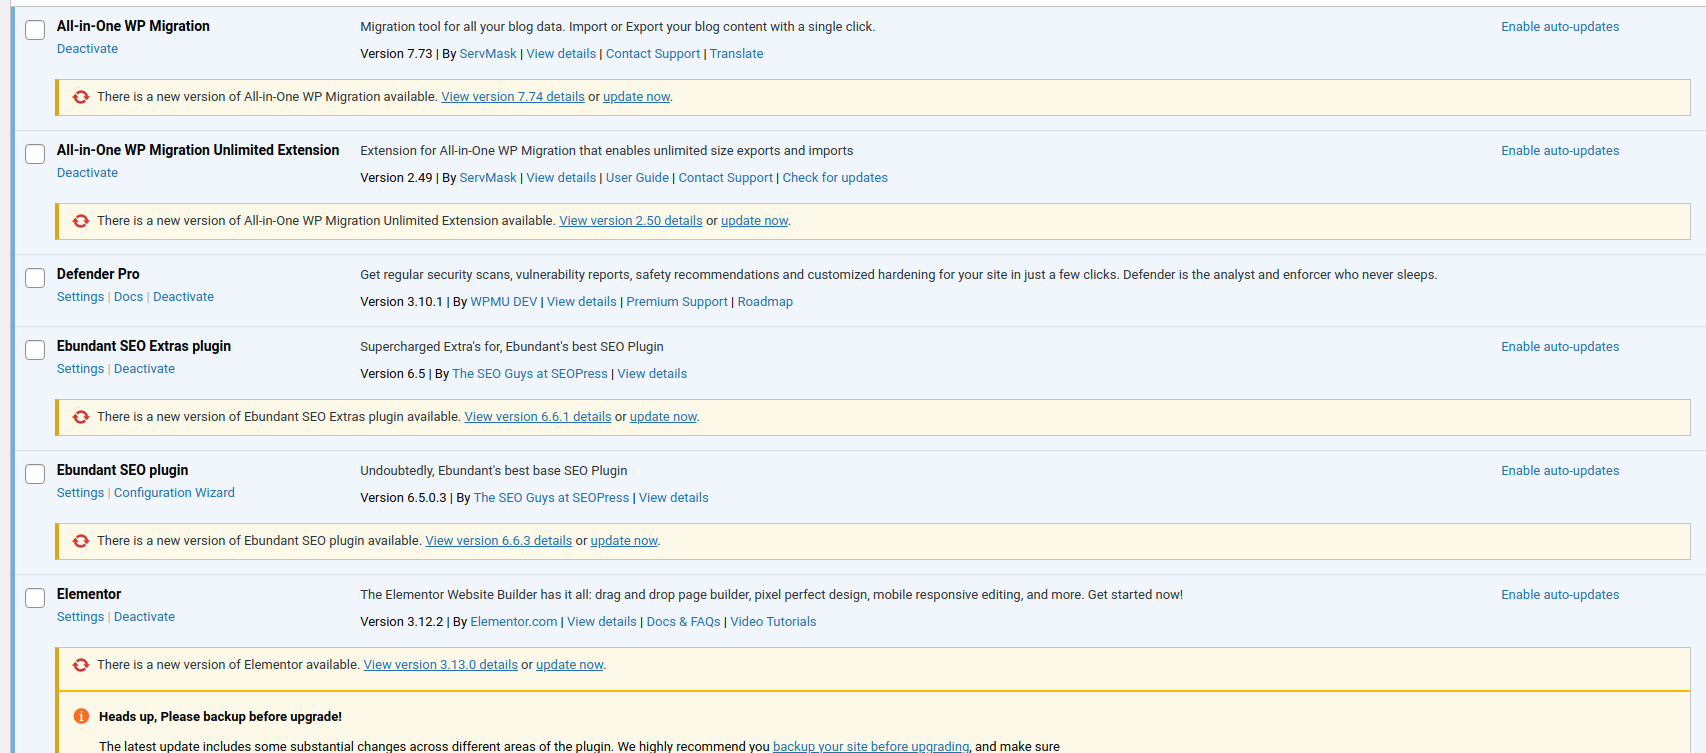Select the Ebundant SEO Extras plugin checkbox
Image resolution: width=1706 pixels, height=753 pixels.
[35, 350]
